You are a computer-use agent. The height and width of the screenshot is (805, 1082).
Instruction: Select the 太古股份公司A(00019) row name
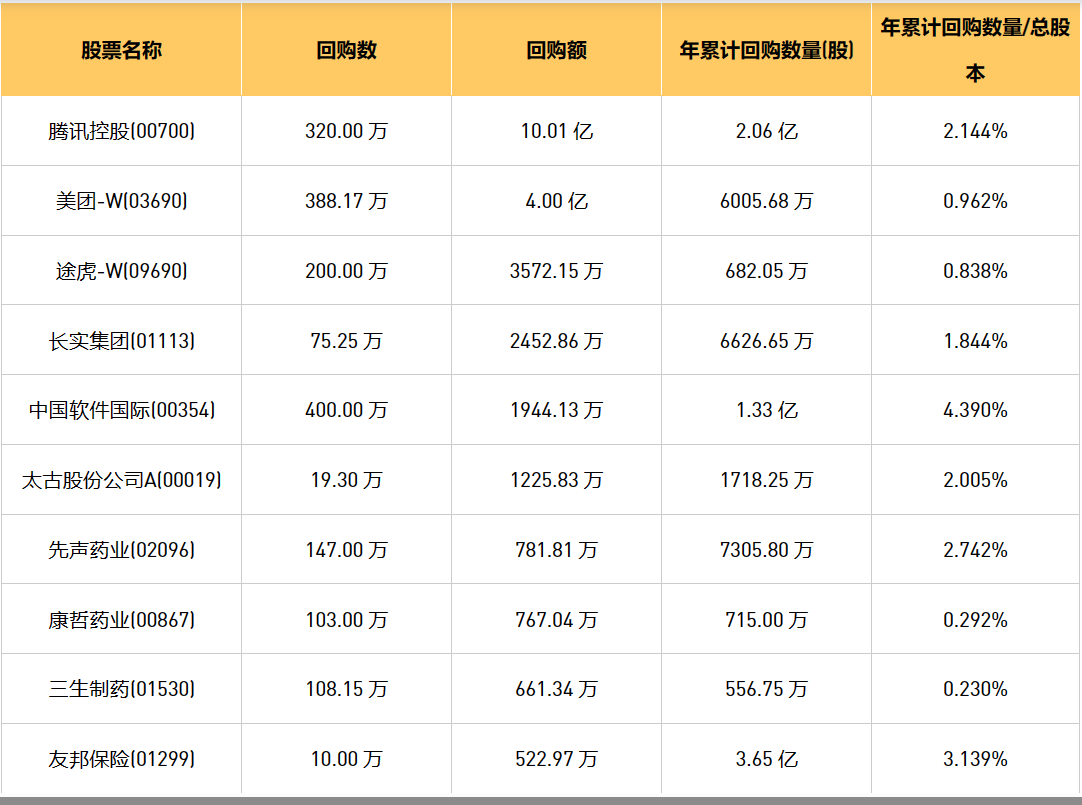click(121, 480)
